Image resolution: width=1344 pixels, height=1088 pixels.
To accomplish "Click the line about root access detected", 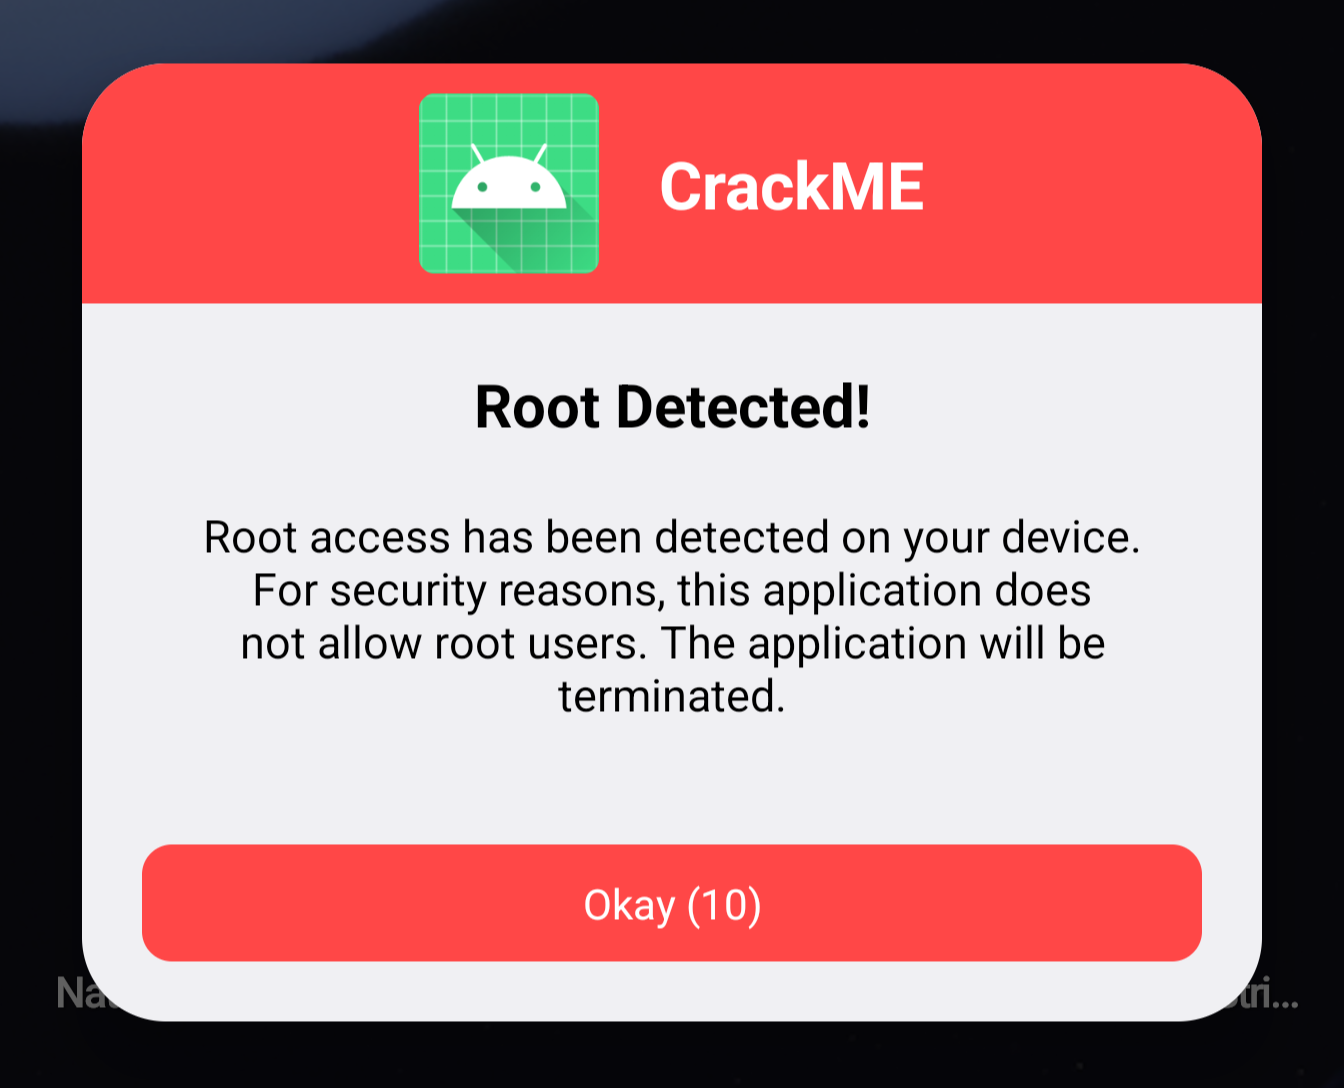I will 672,538.
